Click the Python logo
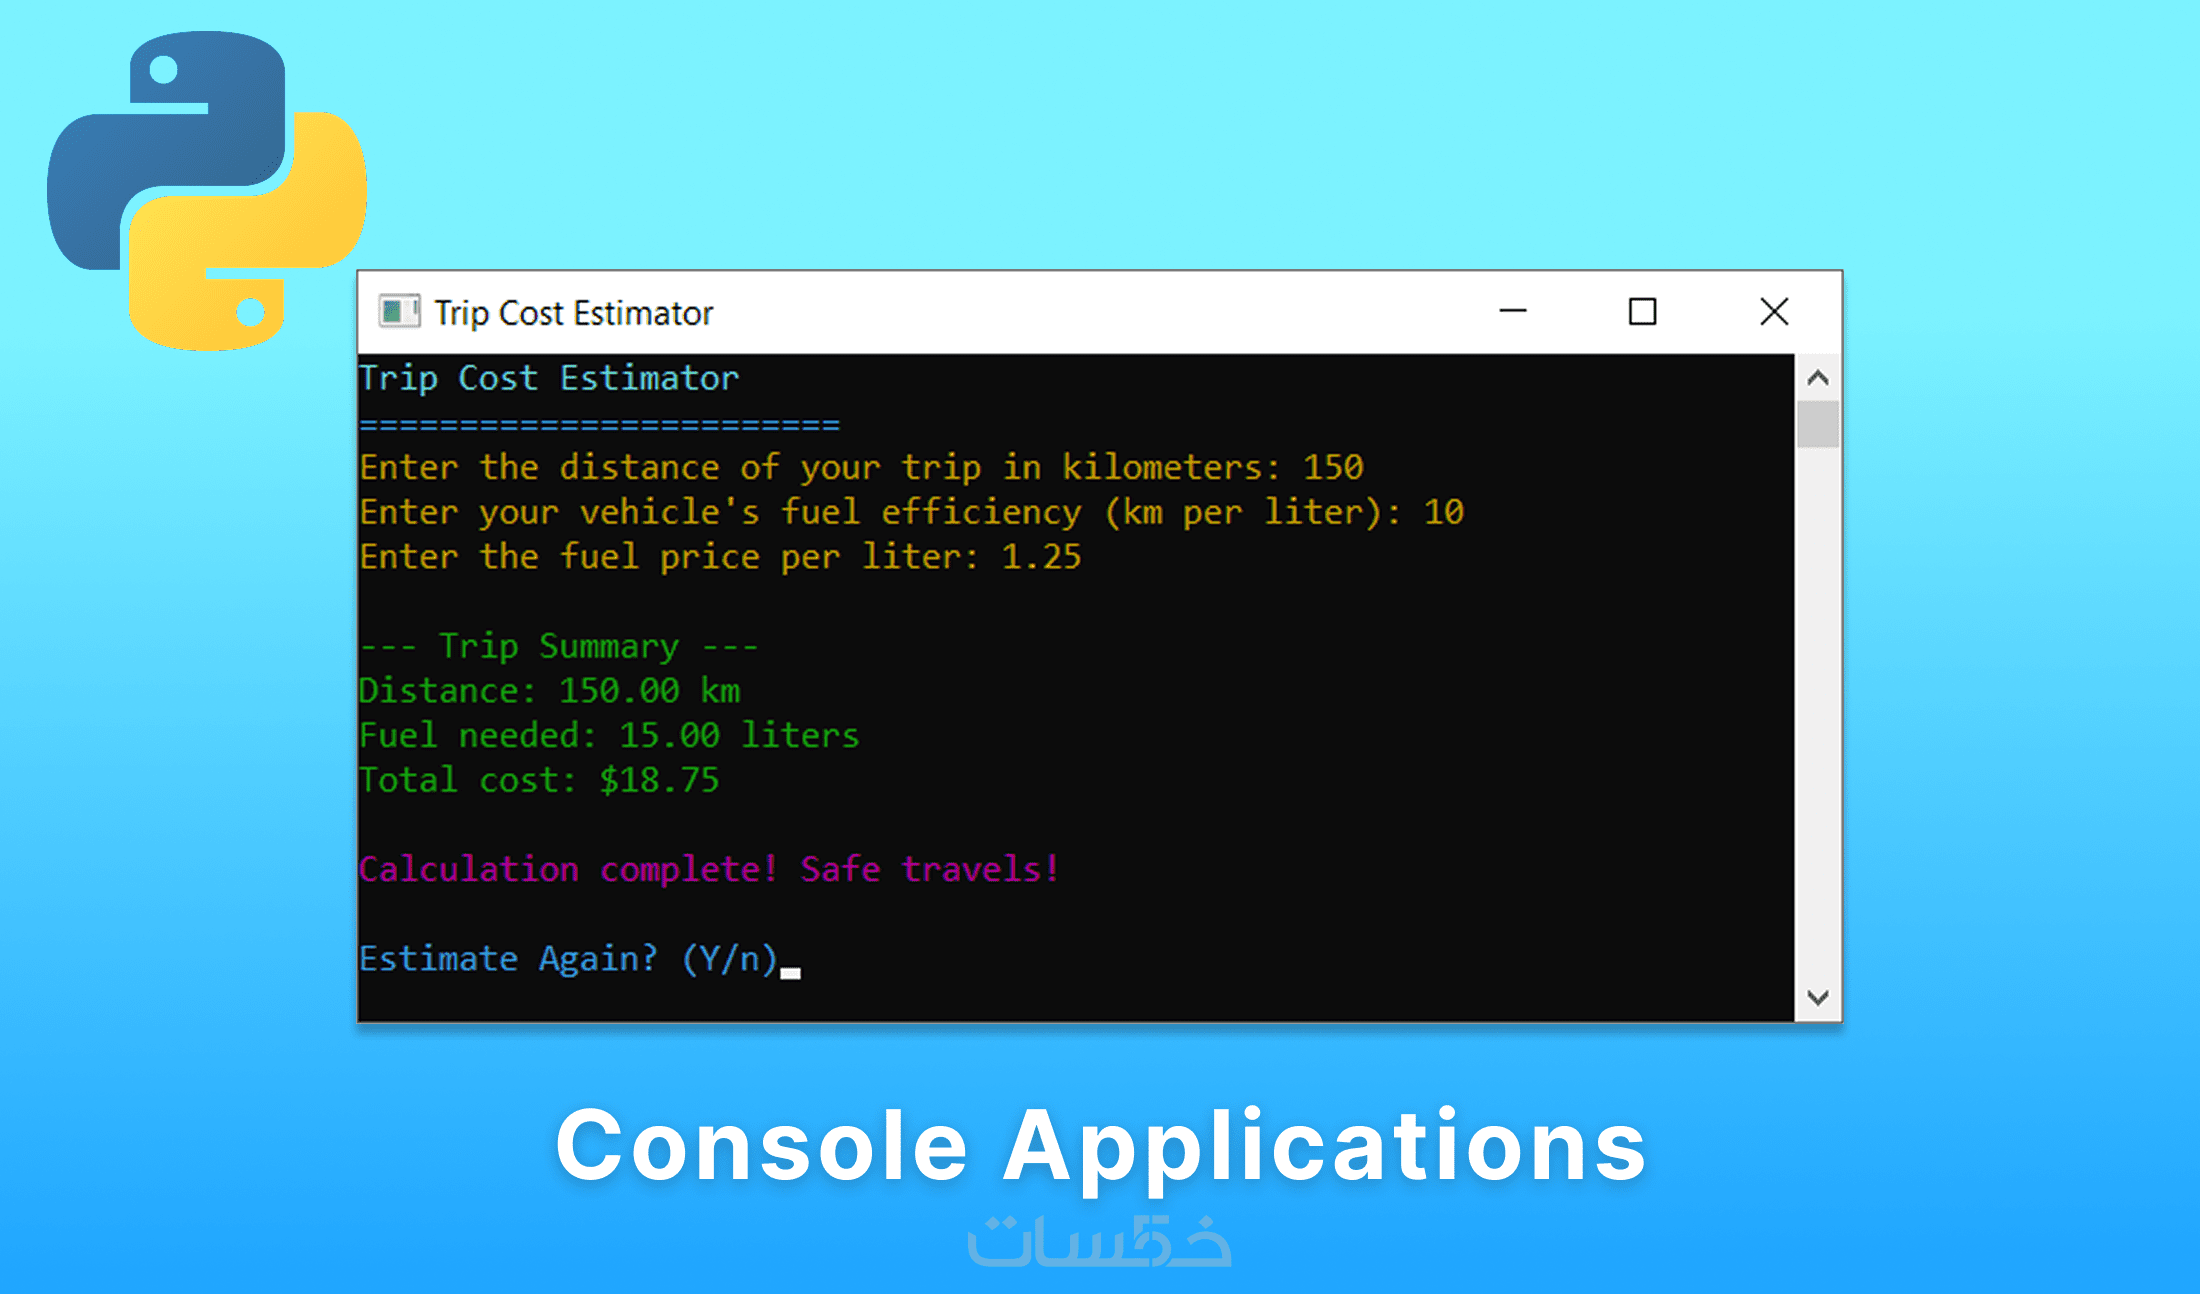The image size is (2200, 1294). (207, 190)
